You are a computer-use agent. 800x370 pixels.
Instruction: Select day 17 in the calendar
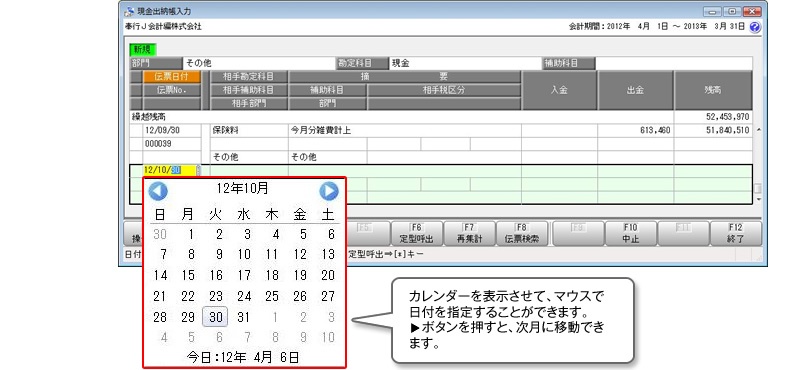[x=244, y=276]
